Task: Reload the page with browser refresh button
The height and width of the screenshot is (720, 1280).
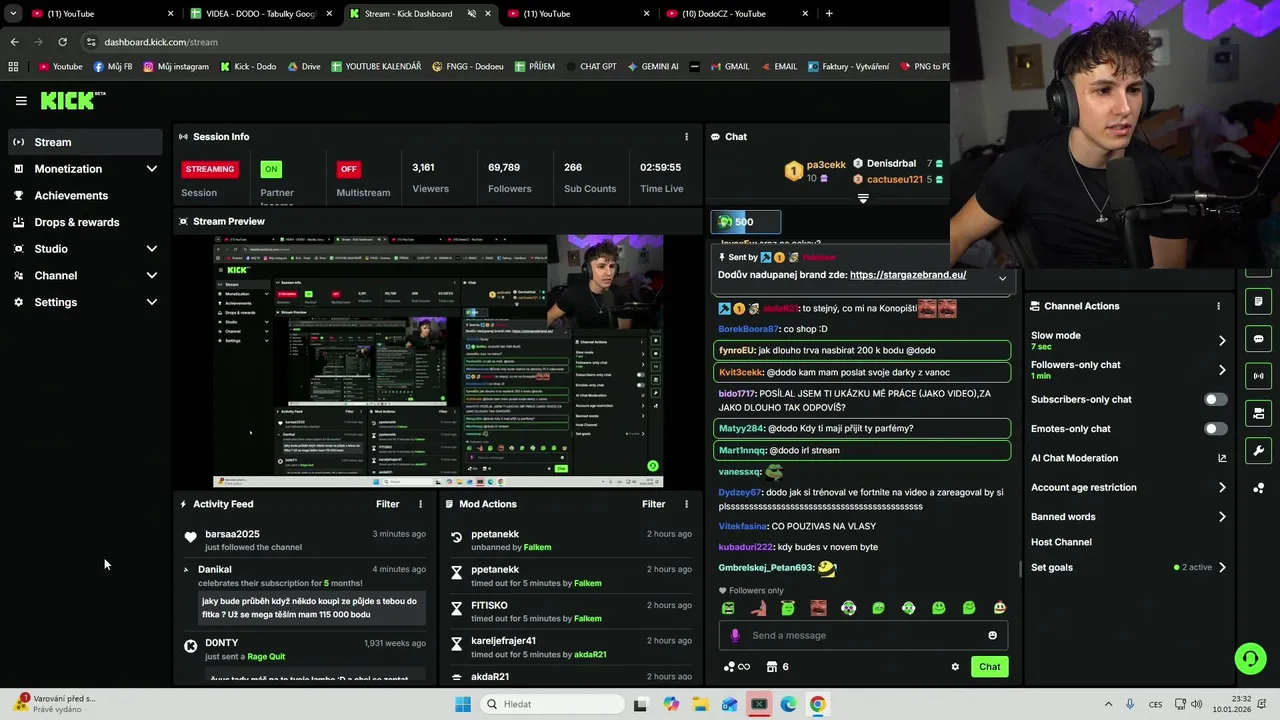Action: click(x=62, y=42)
